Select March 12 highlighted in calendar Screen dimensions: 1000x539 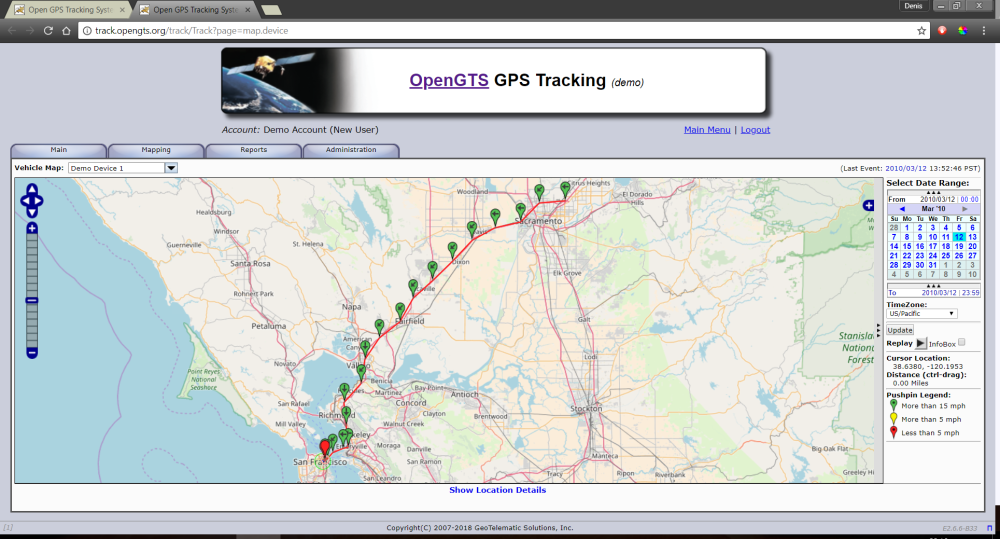959,237
